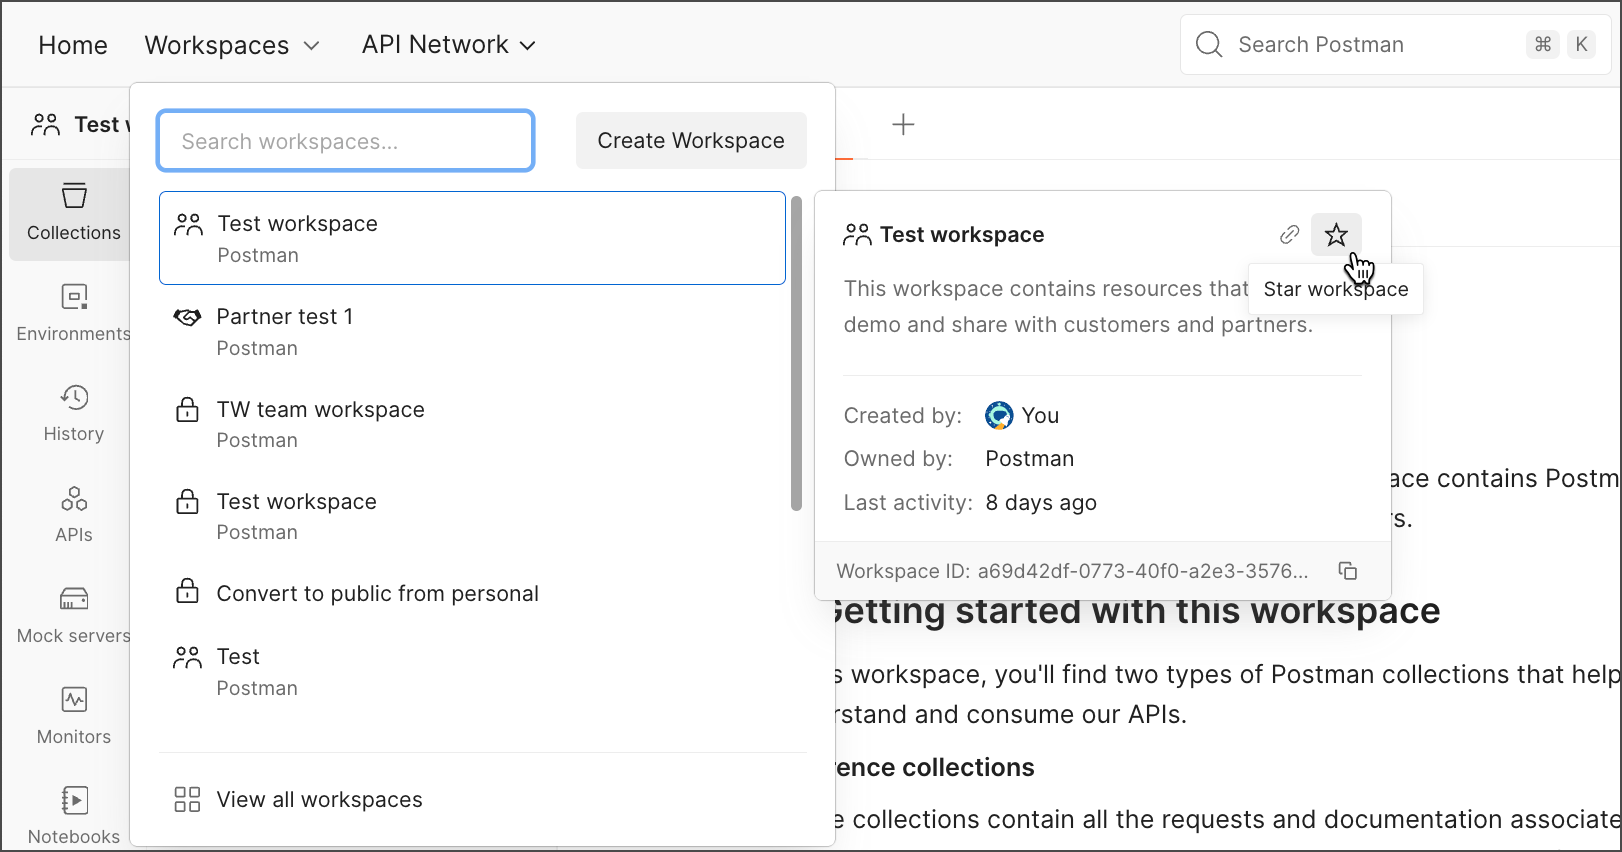1622x852 pixels.
Task: Go to Home in header
Action: (73, 45)
